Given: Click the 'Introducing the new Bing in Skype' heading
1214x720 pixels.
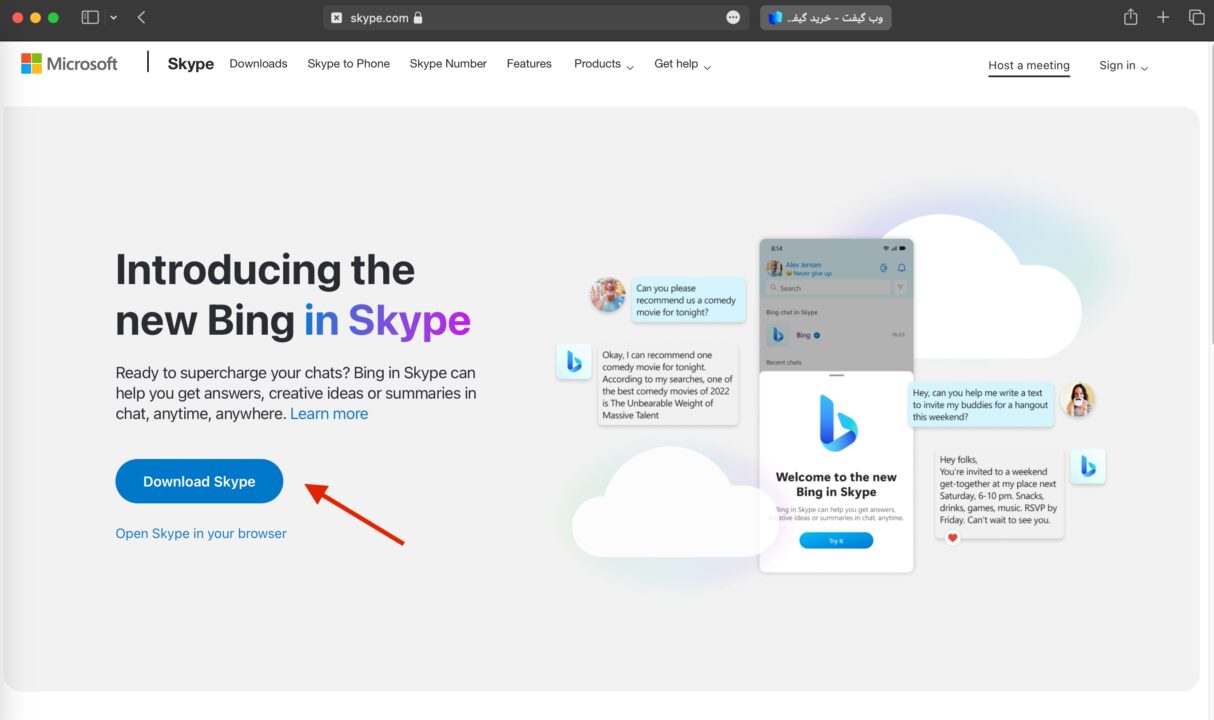Looking at the screenshot, I should 293,295.
